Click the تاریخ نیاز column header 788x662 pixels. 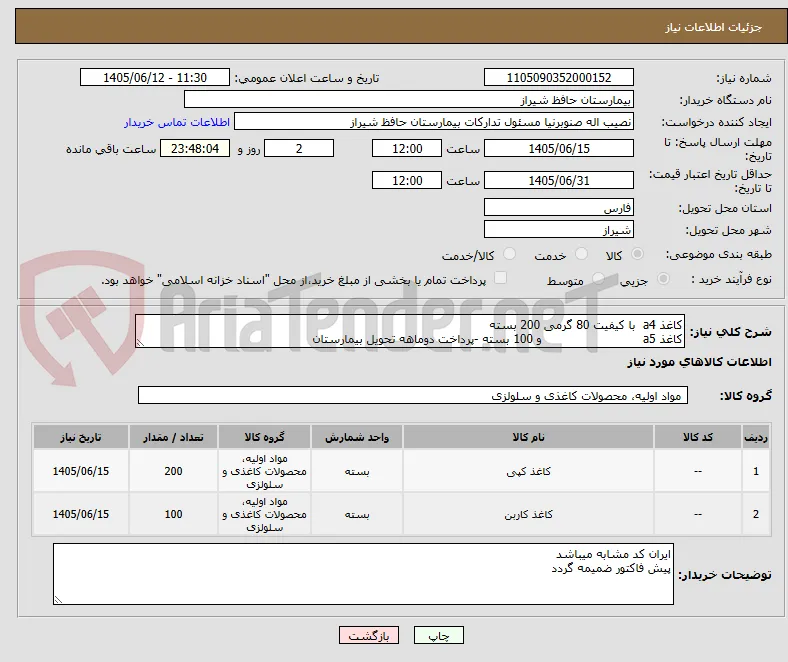(81, 437)
